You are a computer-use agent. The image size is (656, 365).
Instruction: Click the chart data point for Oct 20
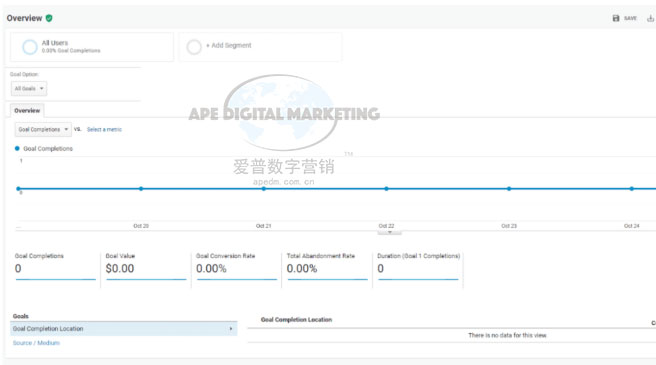[141, 189]
